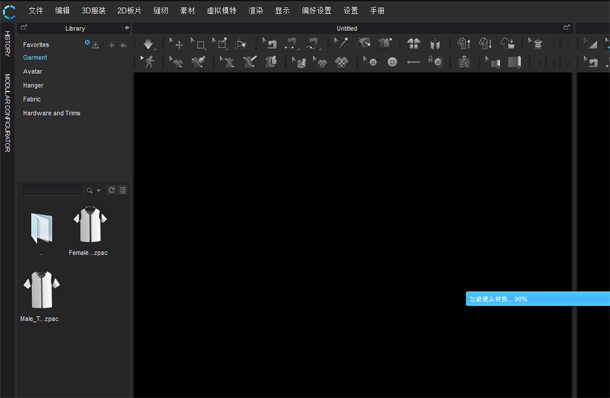Refresh the library file list
Viewport: 610px width, 398px height.
point(111,190)
